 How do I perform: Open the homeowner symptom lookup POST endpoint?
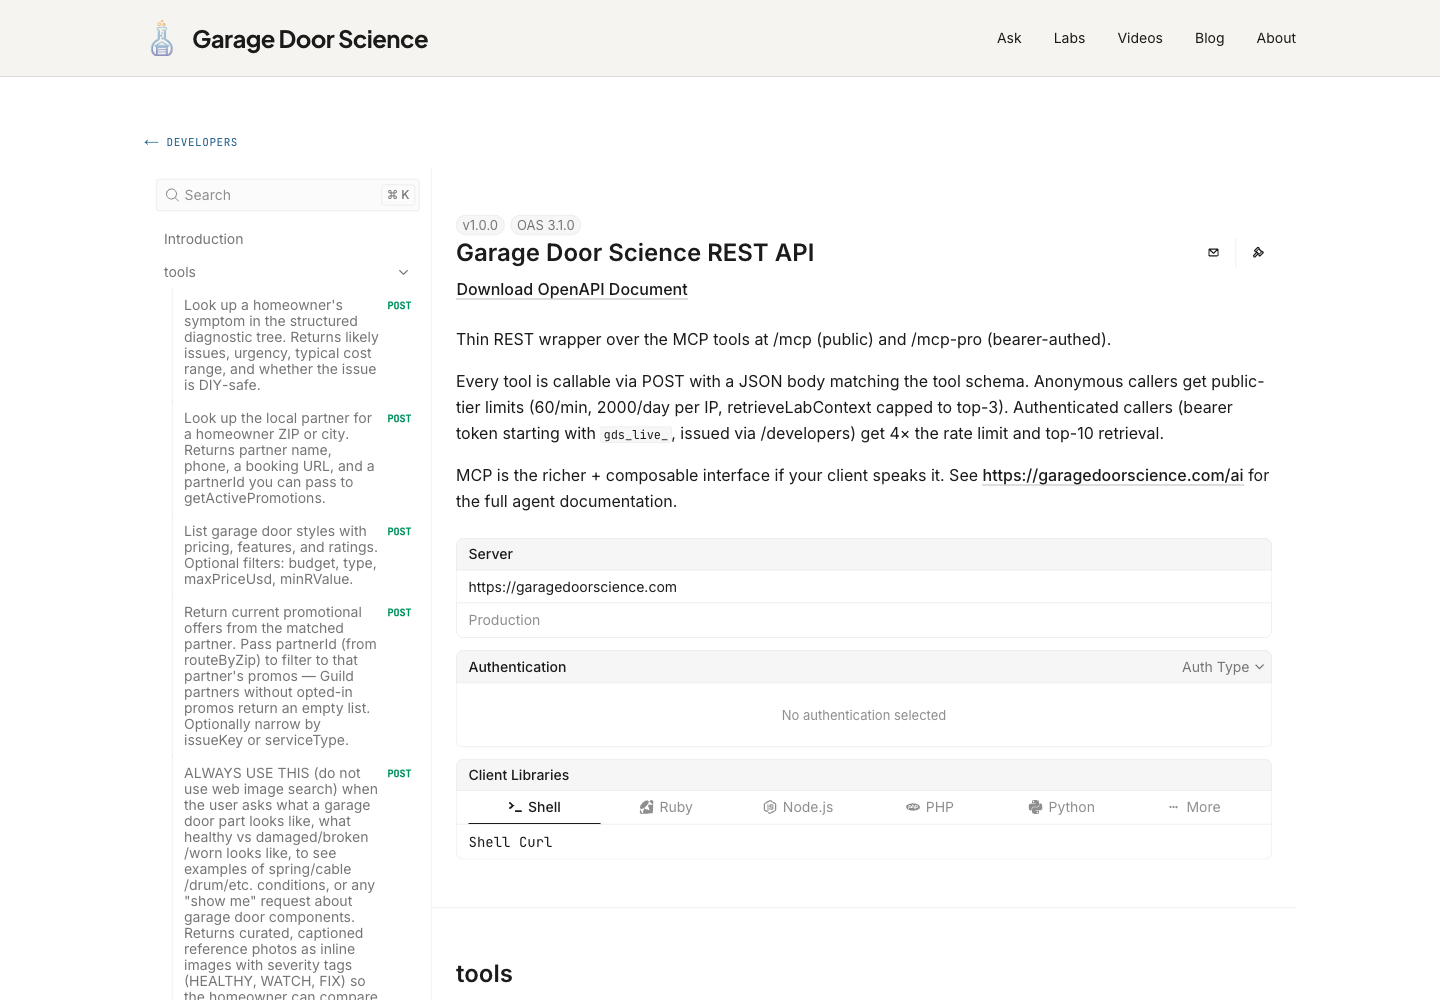280,345
